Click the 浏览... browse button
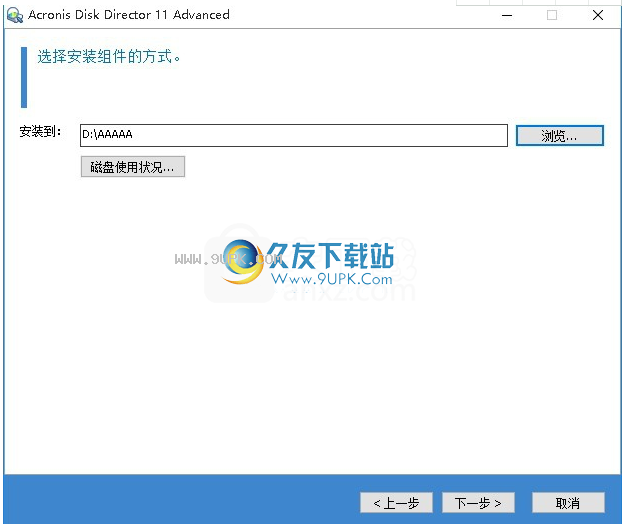Viewport: 622px width, 524px height. (559, 136)
